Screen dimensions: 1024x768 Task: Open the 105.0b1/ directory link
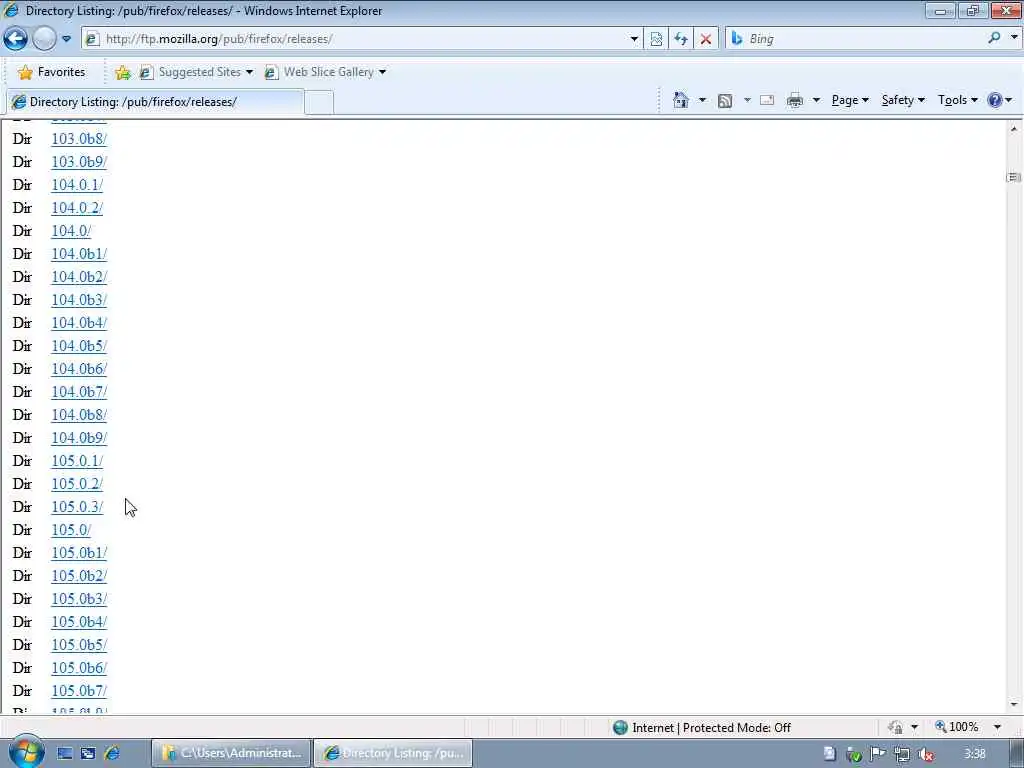point(79,553)
